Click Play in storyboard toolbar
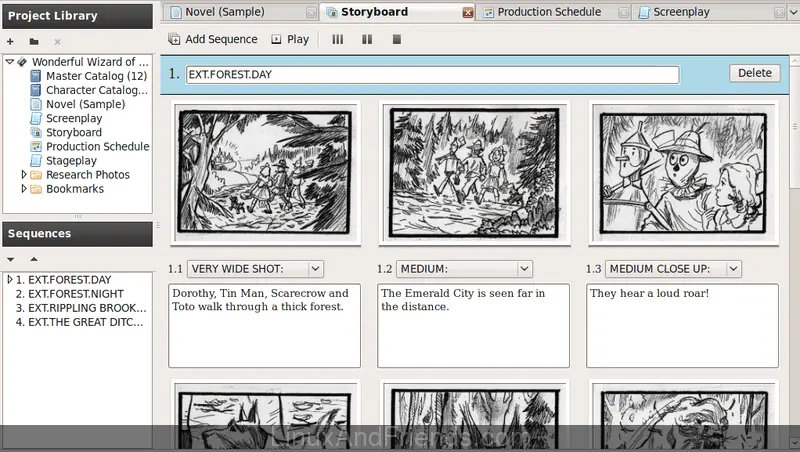 (x=290, y=39)
